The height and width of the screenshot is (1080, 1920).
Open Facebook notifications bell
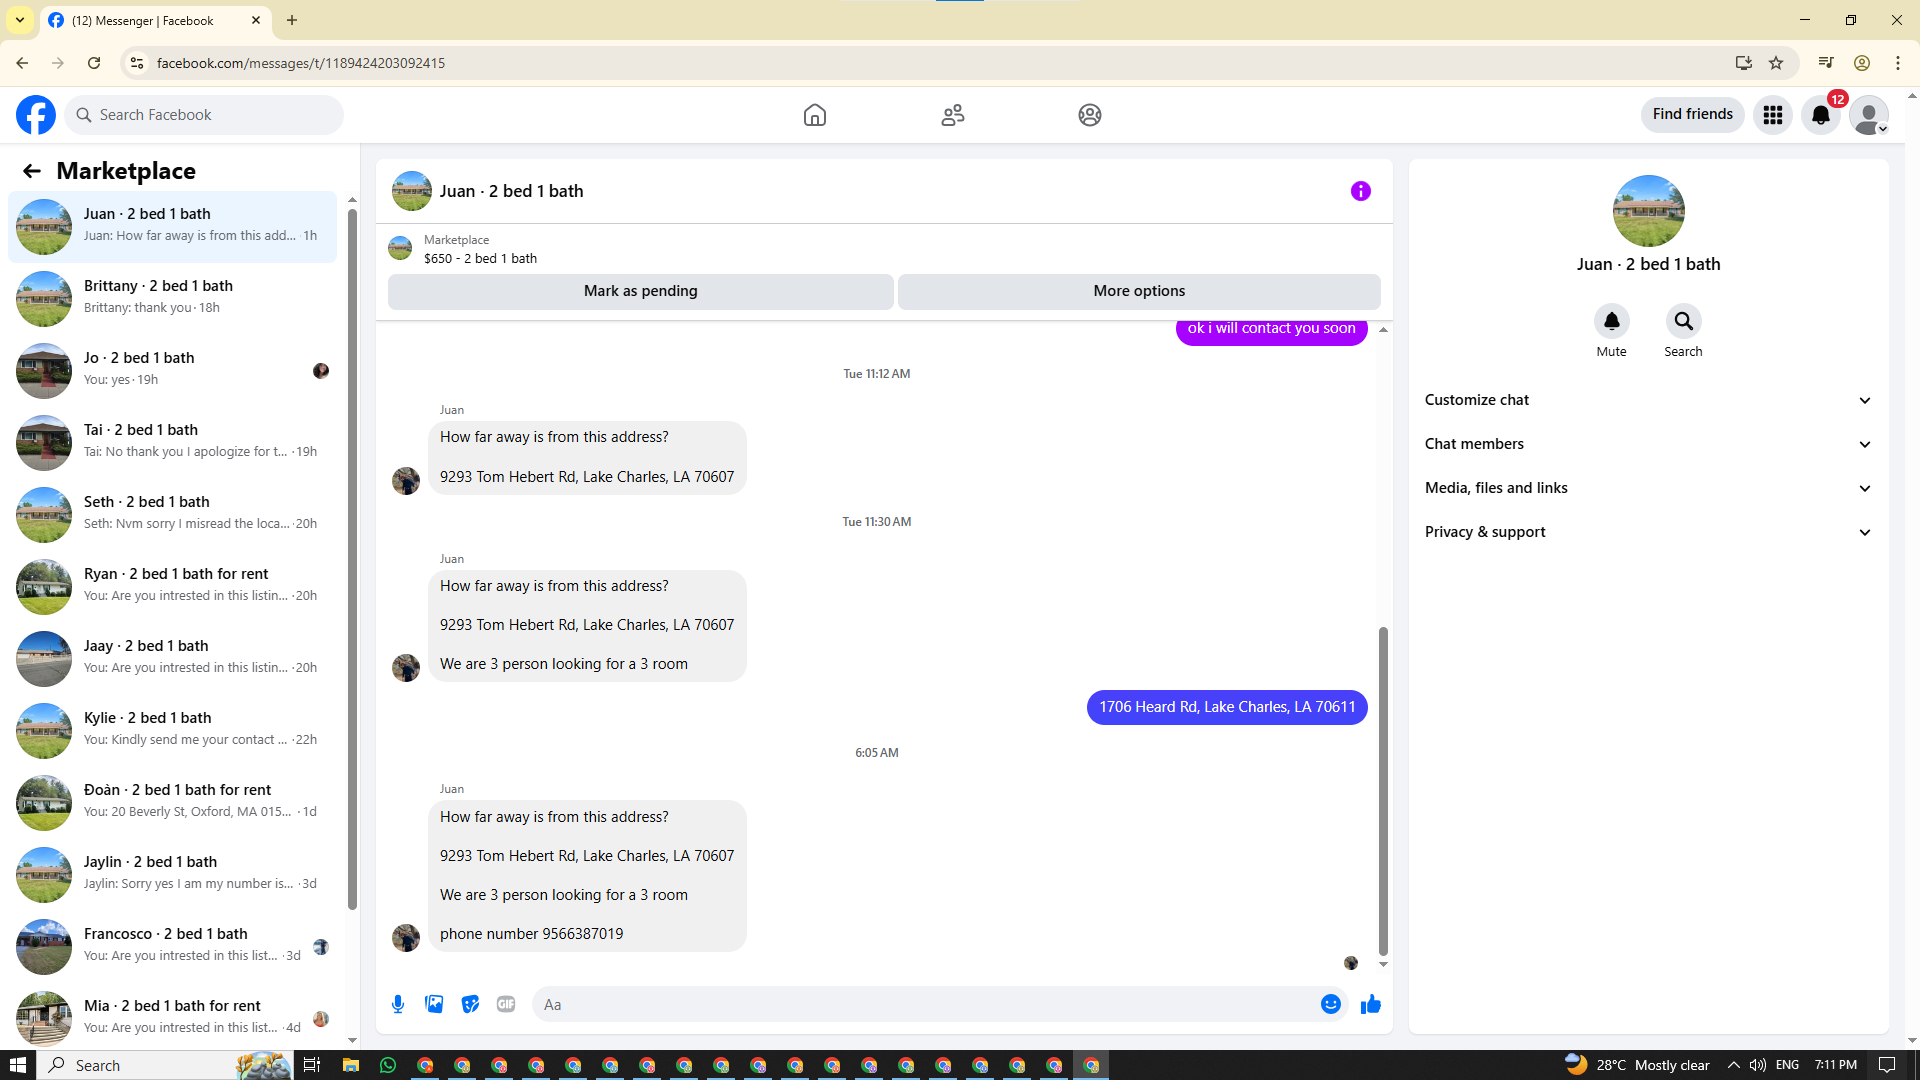pyautogui.click(x=1820, y=115)
